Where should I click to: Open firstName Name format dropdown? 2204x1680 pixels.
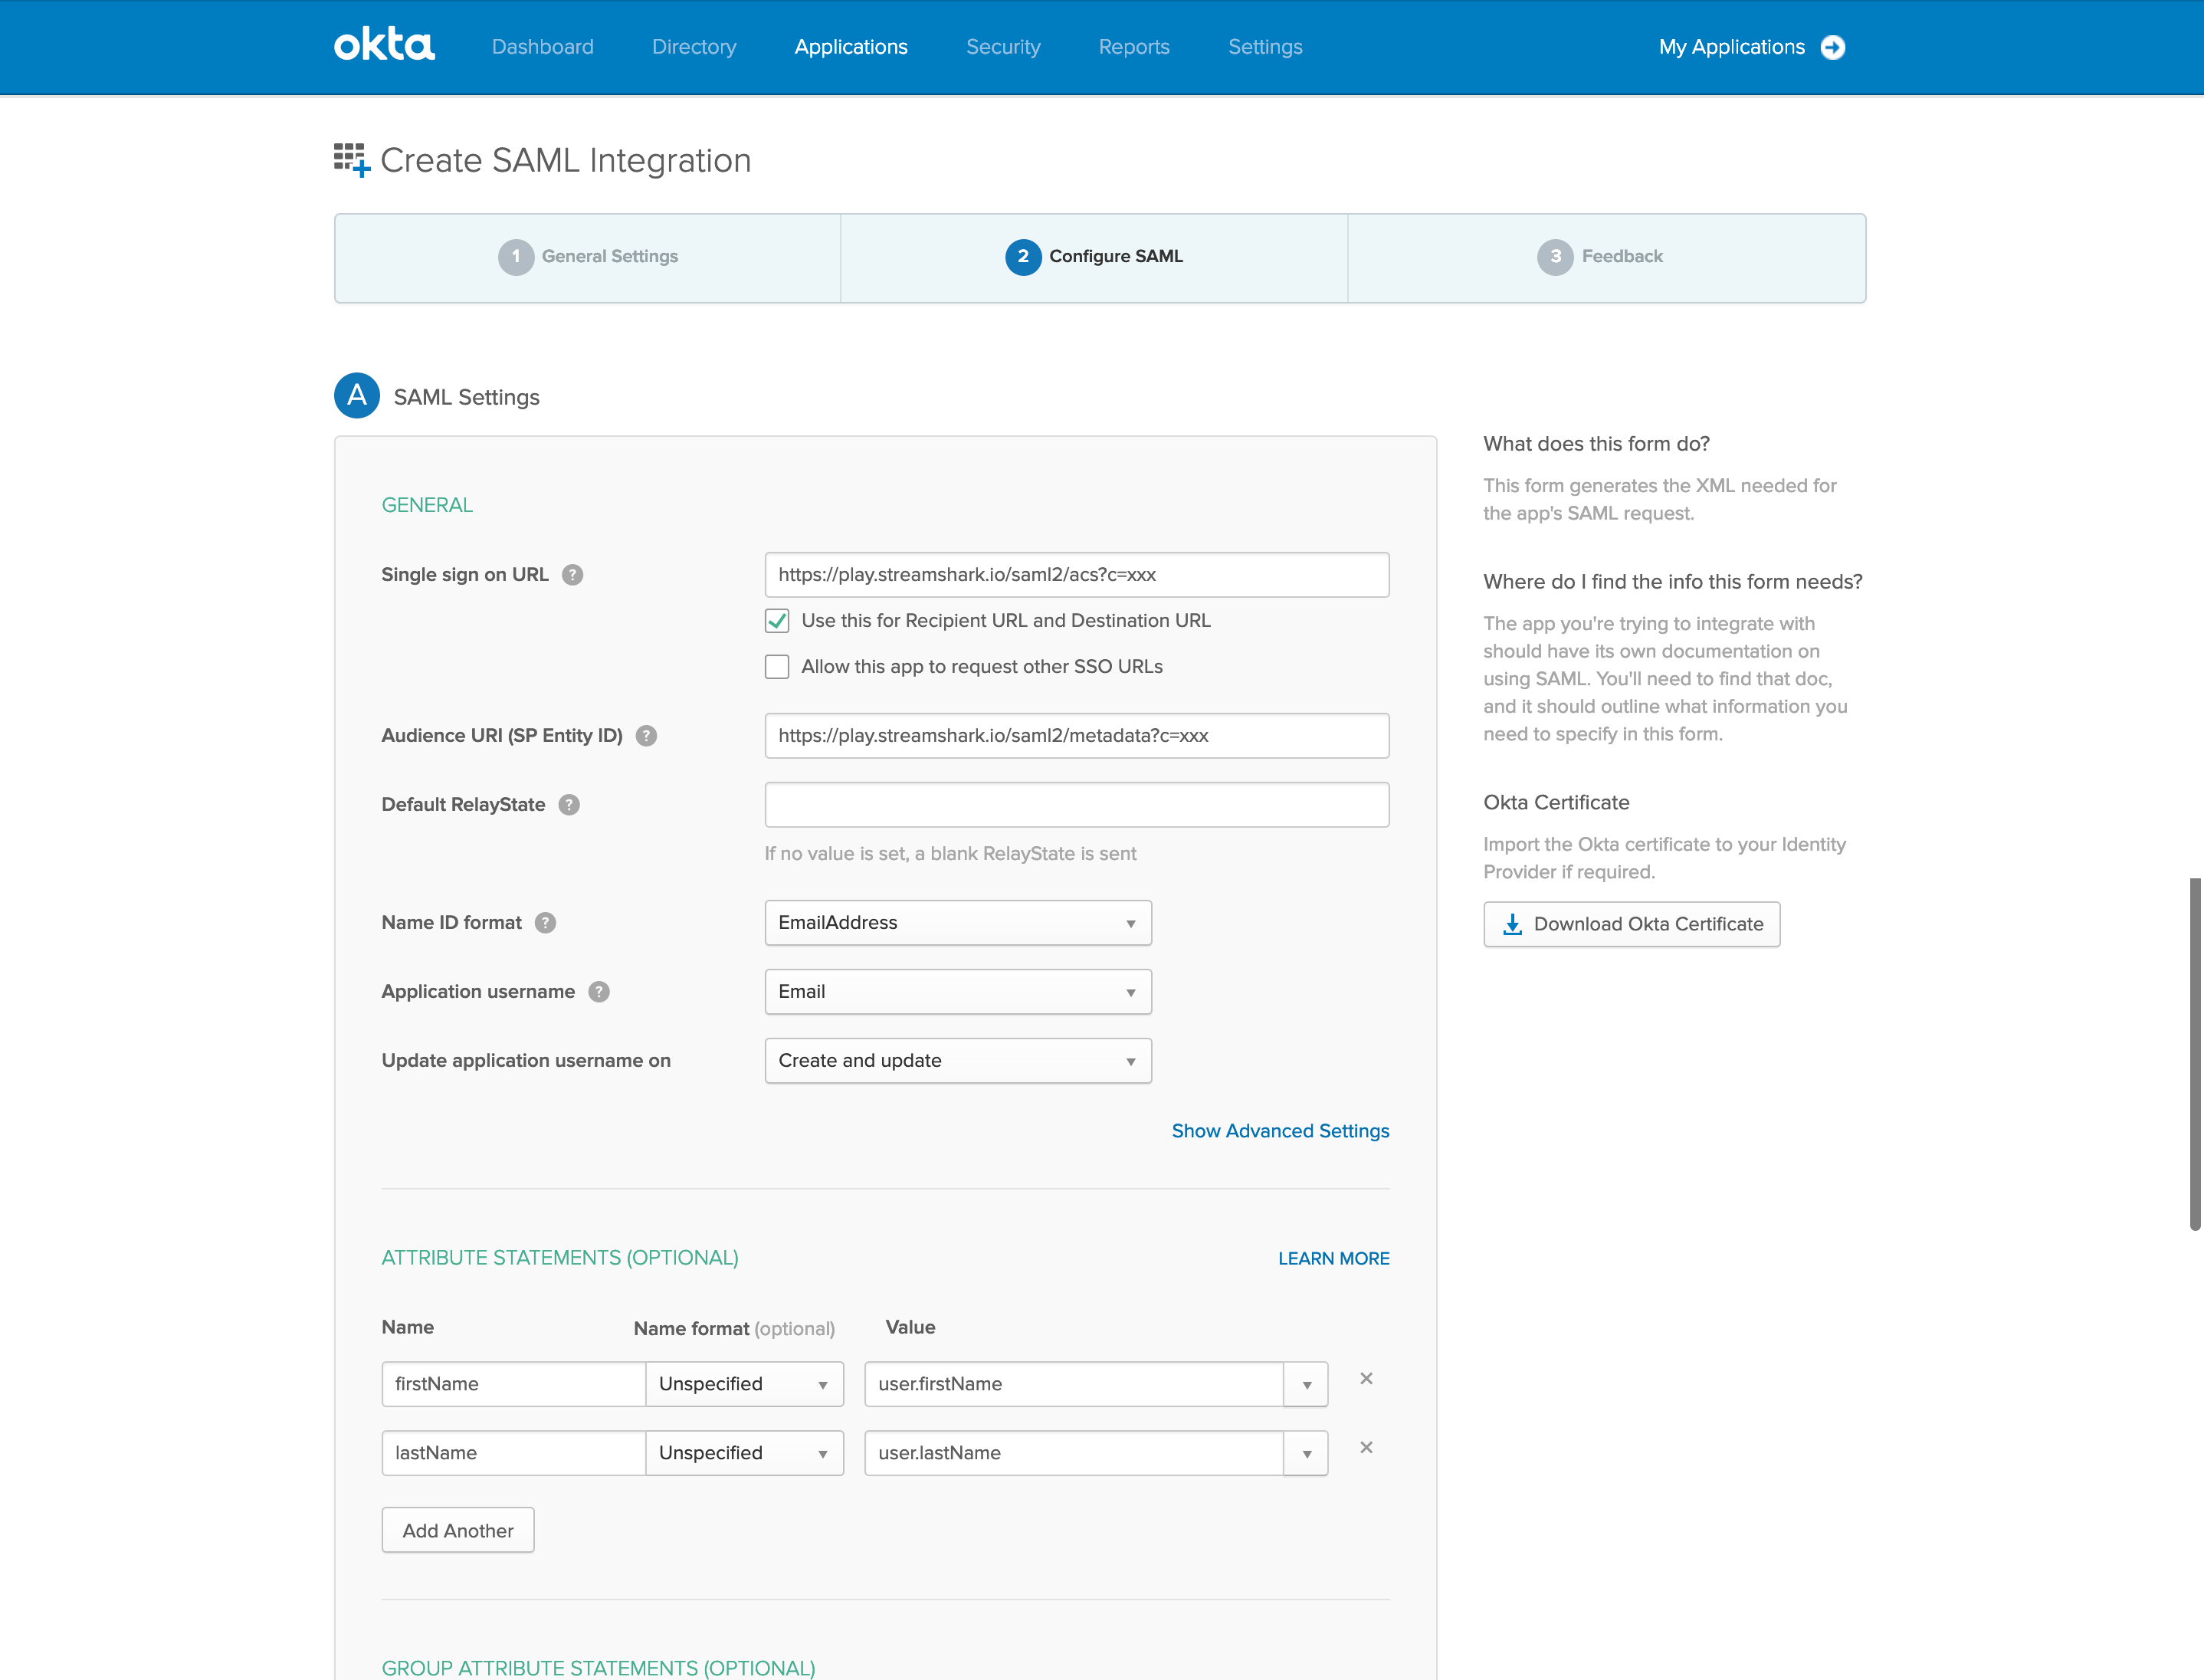pos(744,1384)
